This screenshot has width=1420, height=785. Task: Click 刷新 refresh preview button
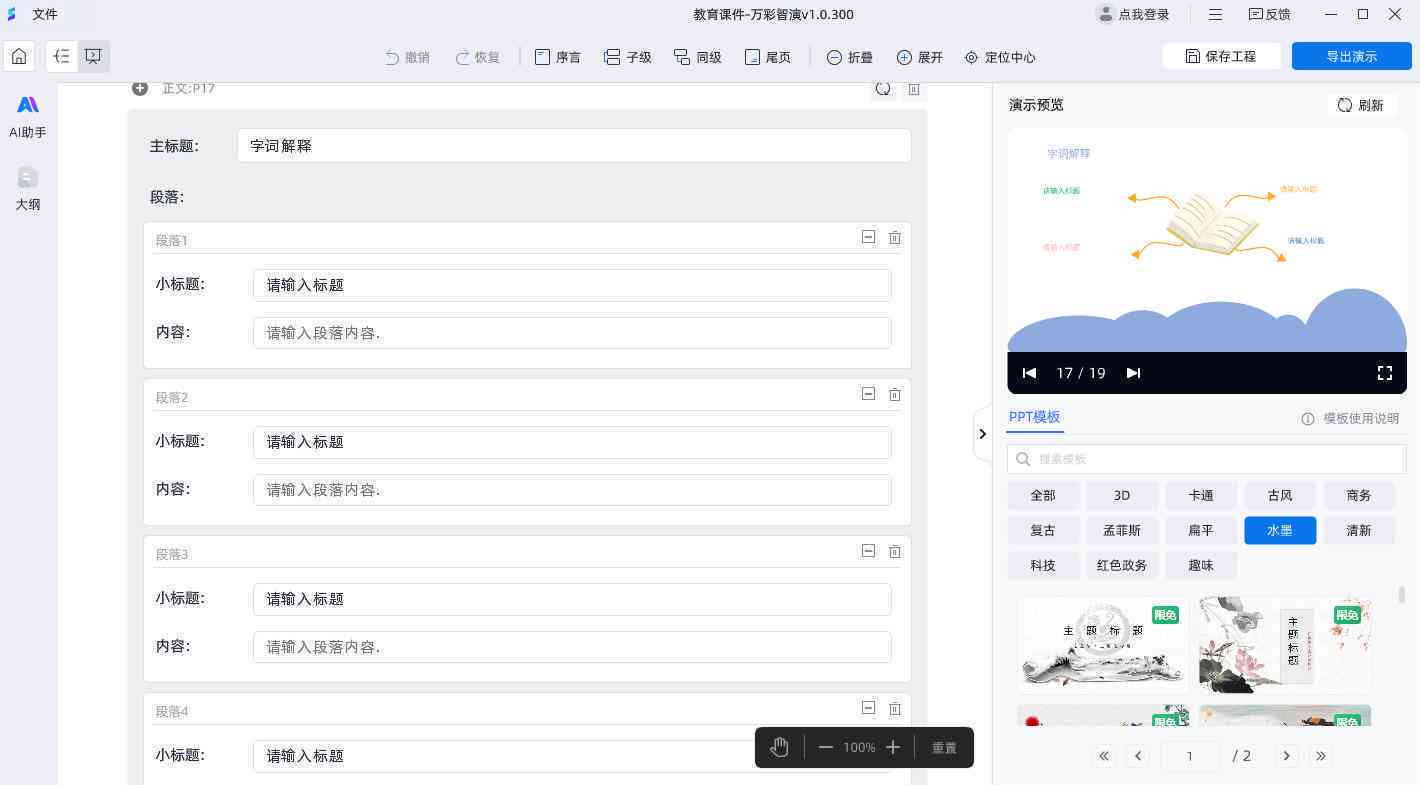1361,105
